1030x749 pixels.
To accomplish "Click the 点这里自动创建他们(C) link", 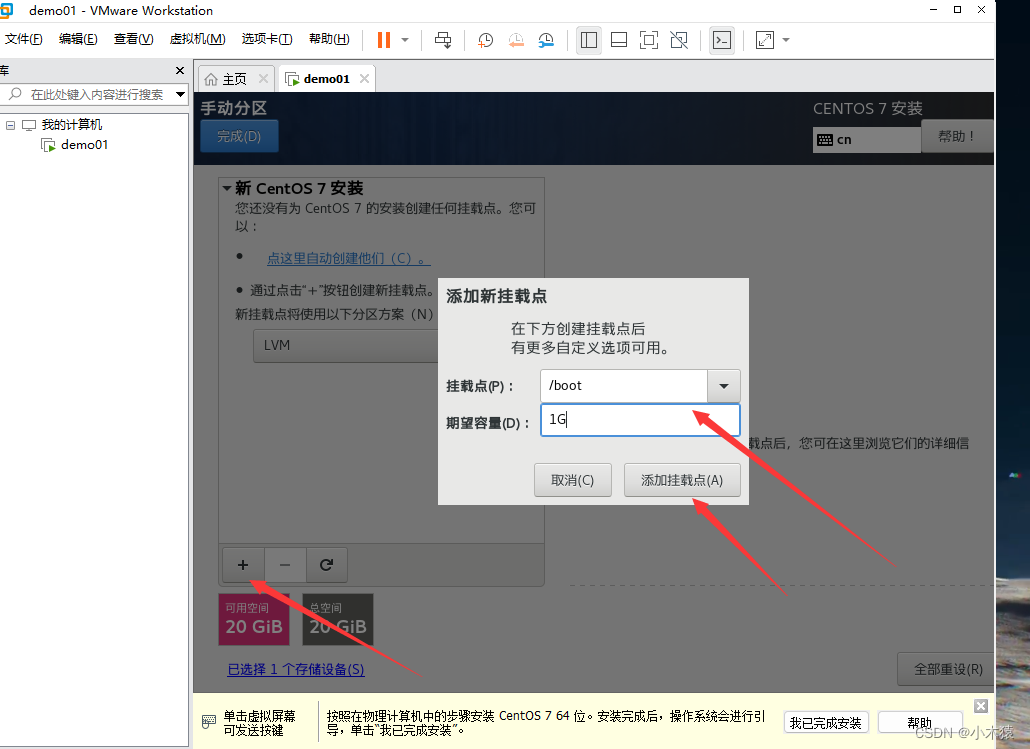I will (349, 258).
